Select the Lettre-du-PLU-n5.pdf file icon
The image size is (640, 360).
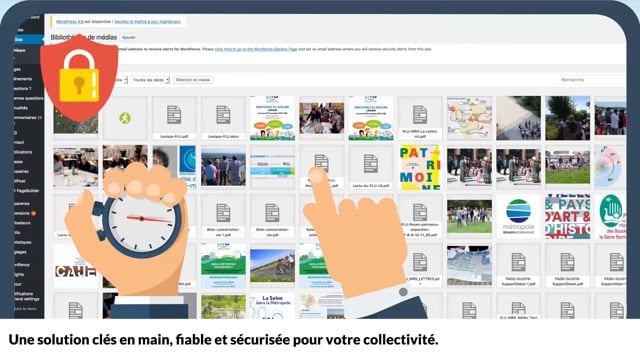(x=371, y=164)
